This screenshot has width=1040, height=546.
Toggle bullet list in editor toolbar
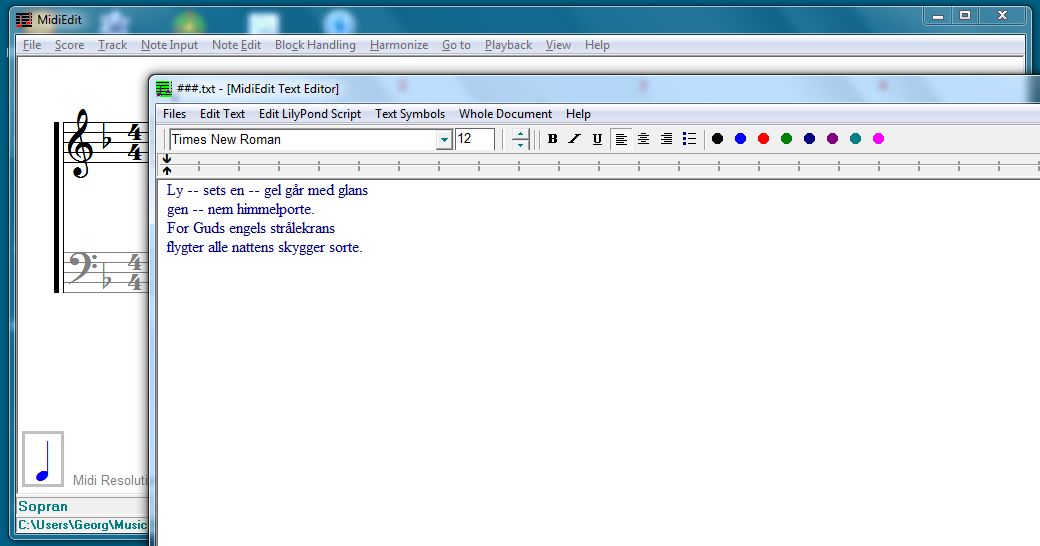coord(689,139)
